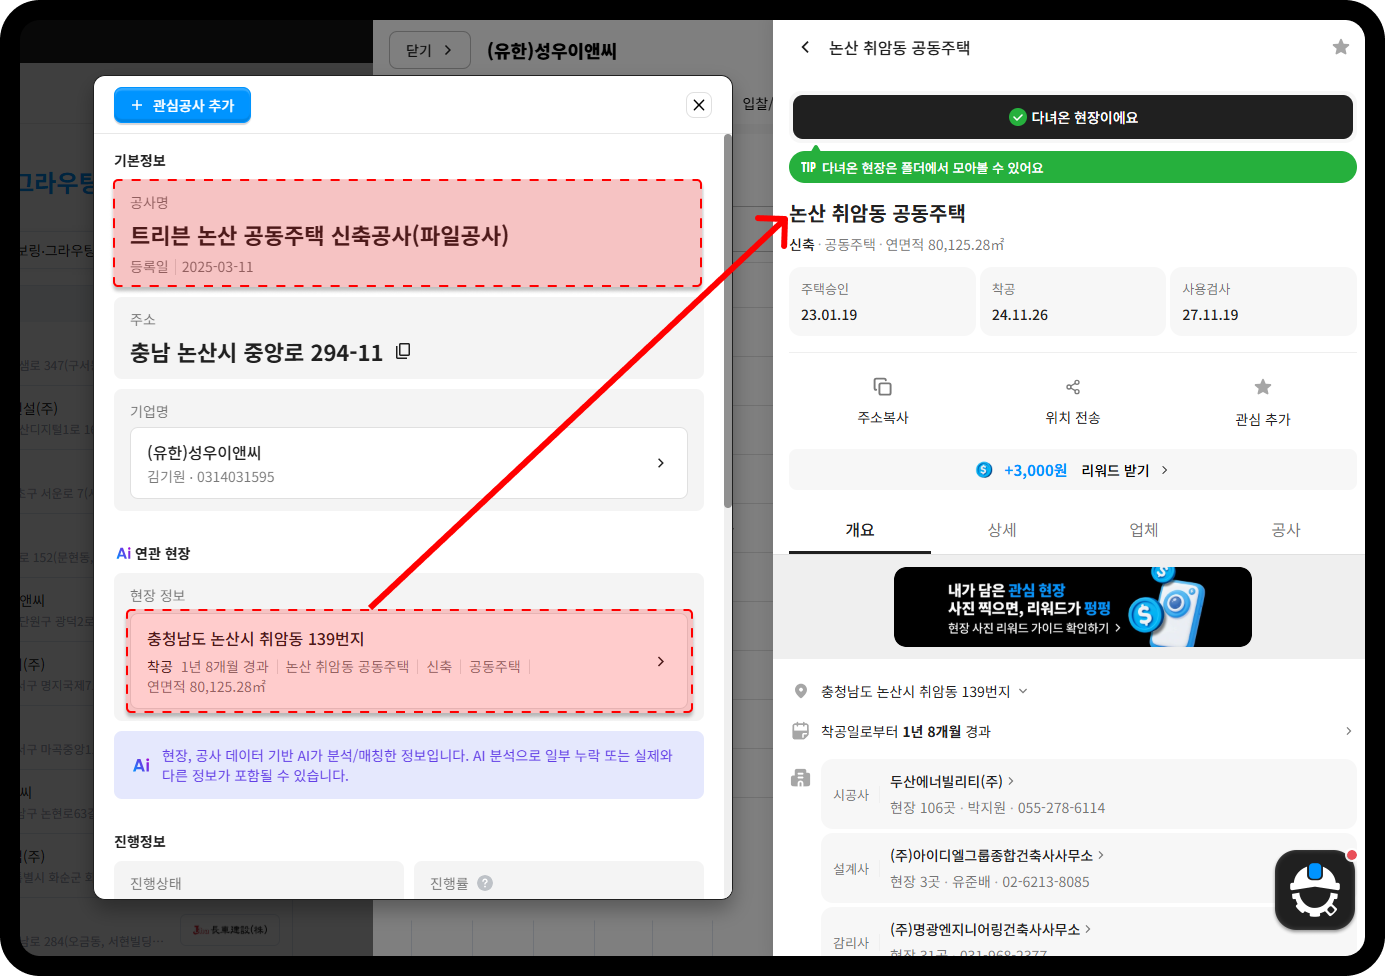Click the companies building icon
The image size is (1385, 976).
[x=800, y=778]
